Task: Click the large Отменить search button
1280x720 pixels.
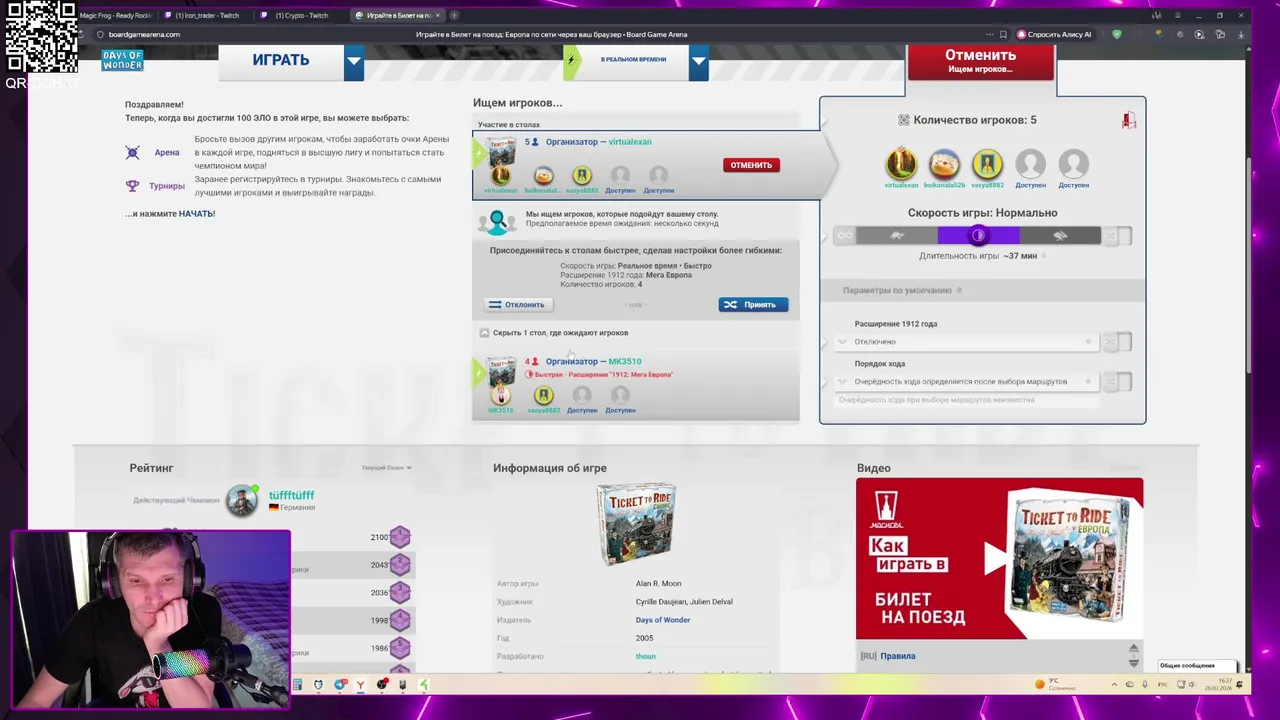Action: [x=980, y=60]
